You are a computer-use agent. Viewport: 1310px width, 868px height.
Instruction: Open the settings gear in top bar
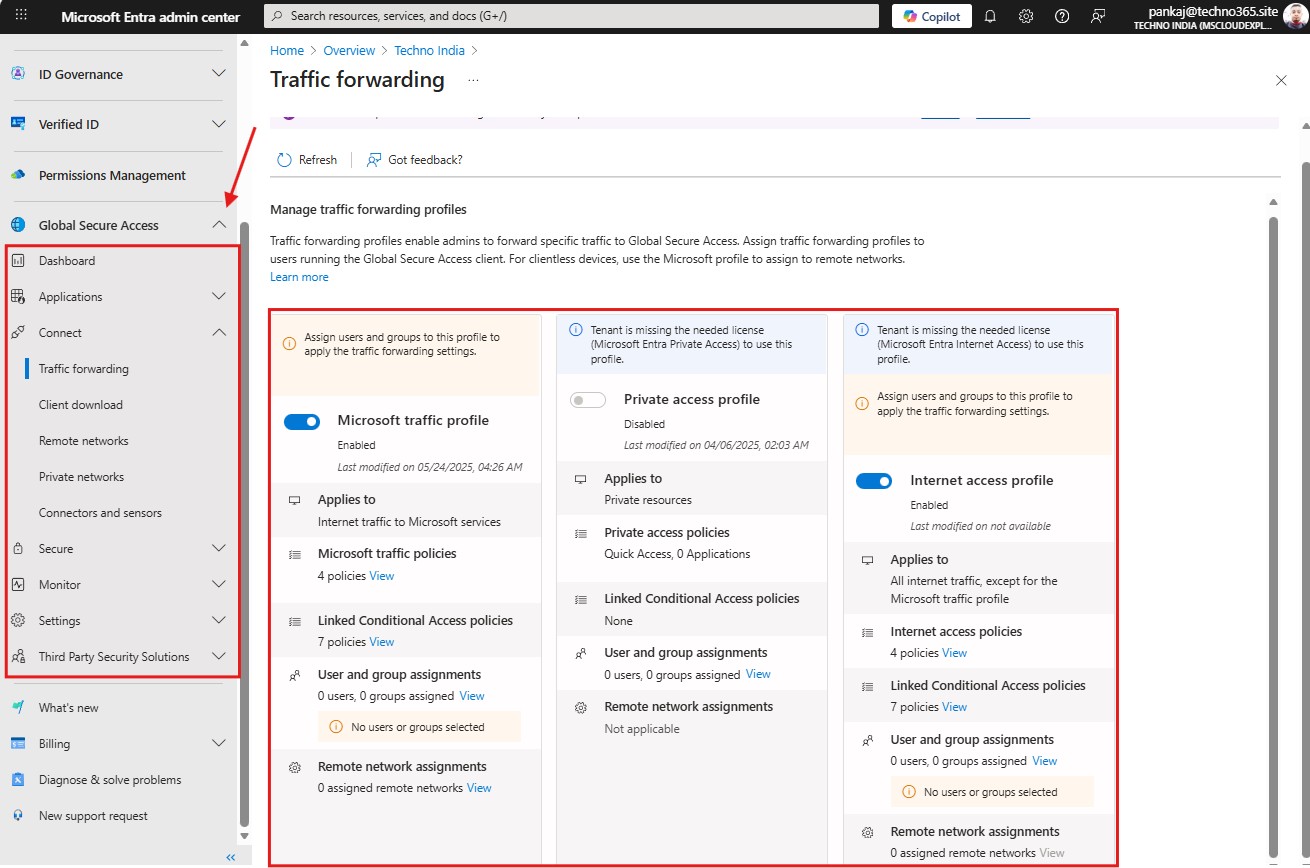point(1026,16)
